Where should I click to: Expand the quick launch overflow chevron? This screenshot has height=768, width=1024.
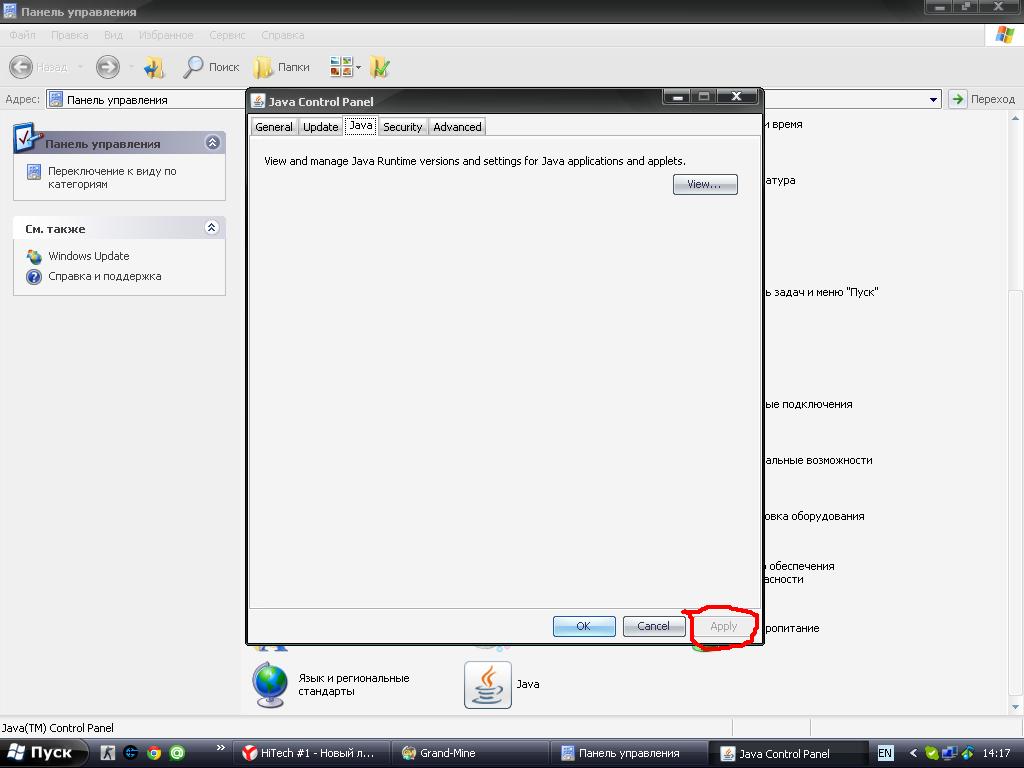[221, 748]
